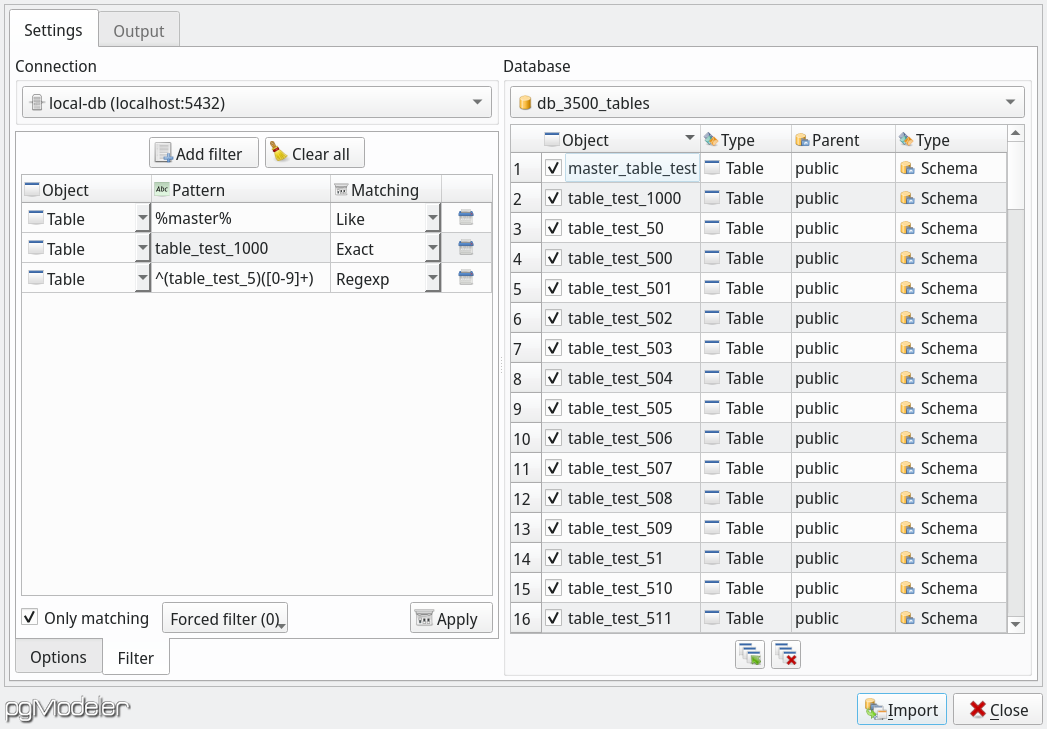Click the Import button
Screen dimensions: 1047x729
tap(901, 709)
